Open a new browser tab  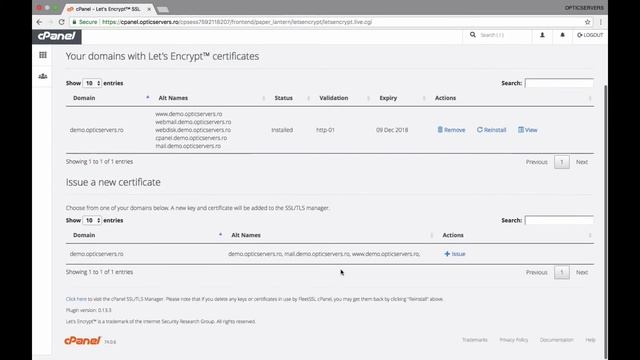[163, 9]
